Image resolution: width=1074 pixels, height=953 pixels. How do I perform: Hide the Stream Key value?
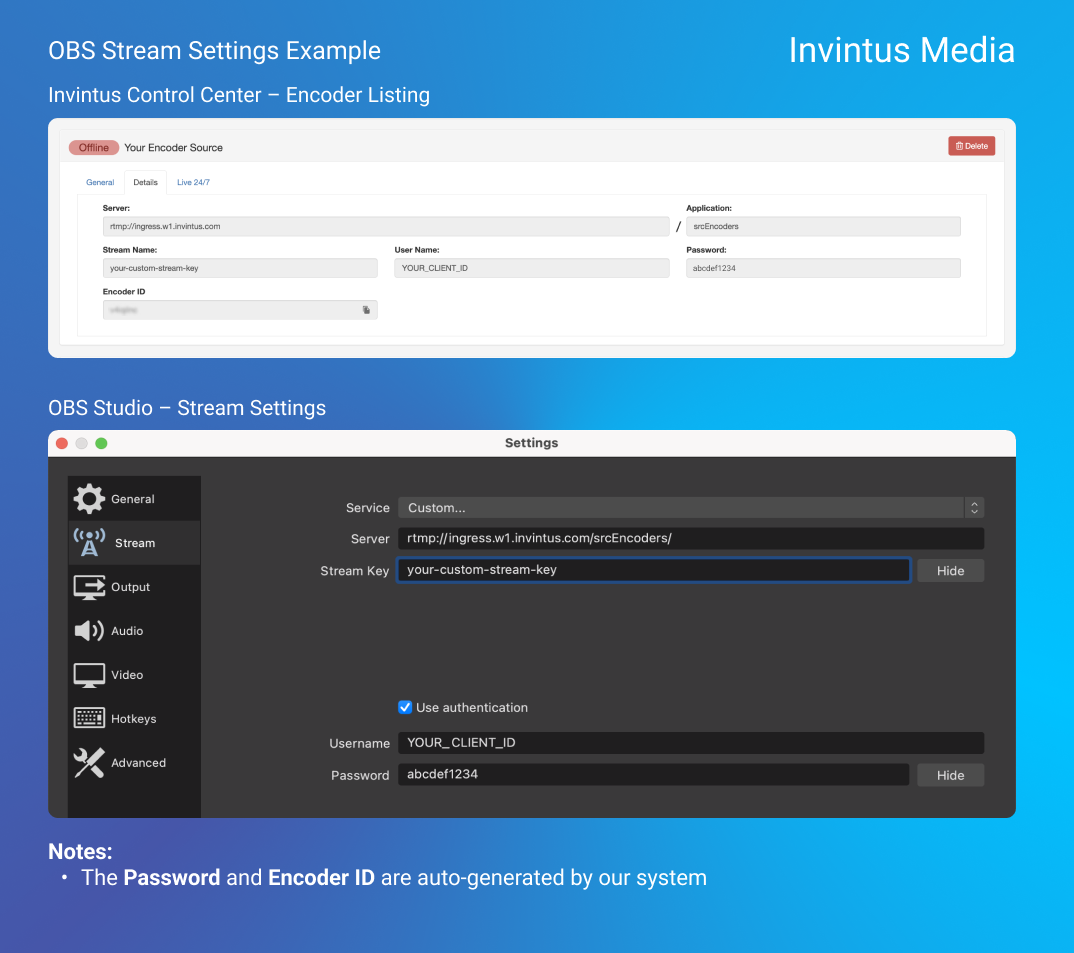[950, 571]
